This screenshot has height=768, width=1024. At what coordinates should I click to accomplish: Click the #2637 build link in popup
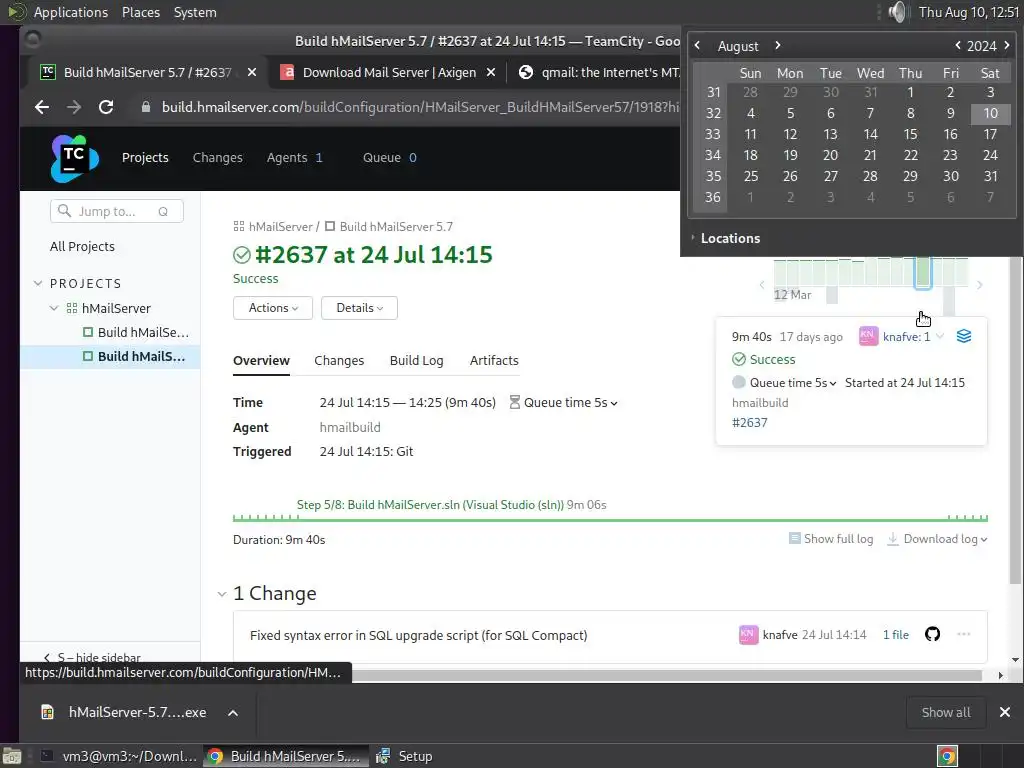click(750, 423)
